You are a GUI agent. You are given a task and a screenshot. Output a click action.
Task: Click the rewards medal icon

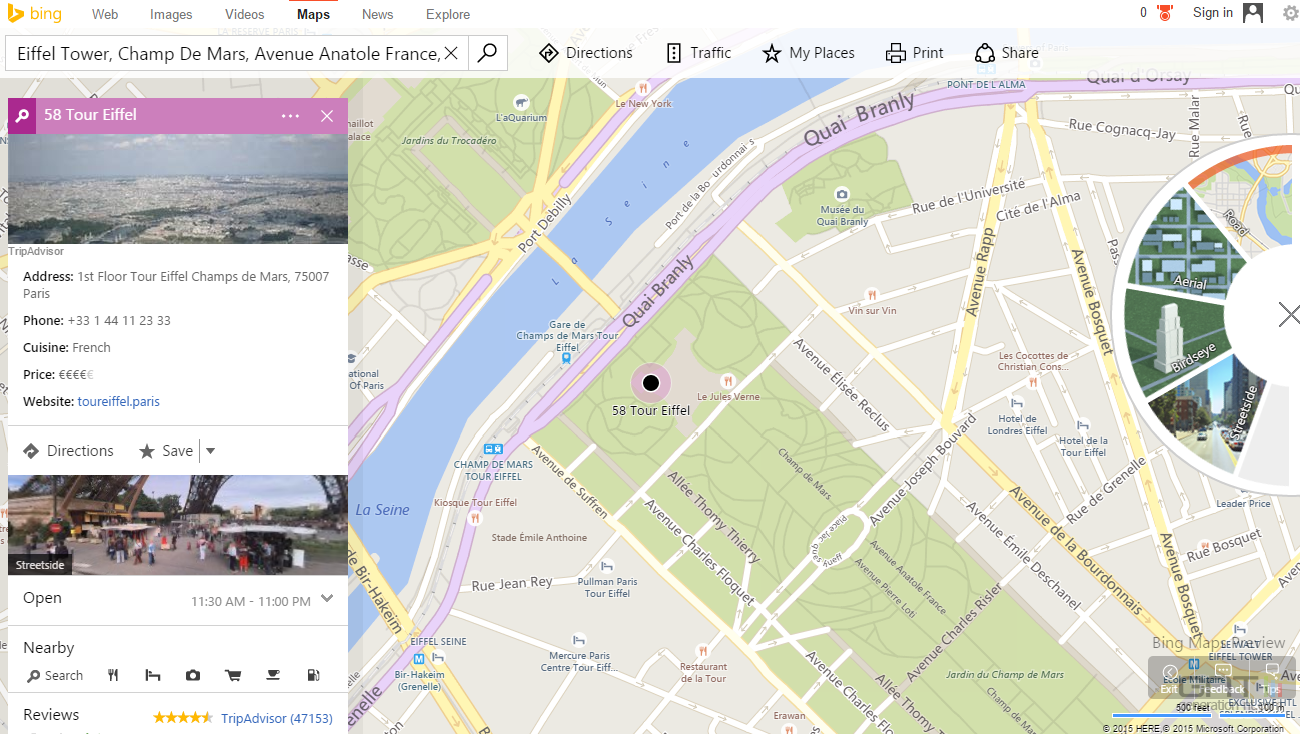coord(1164,14)
